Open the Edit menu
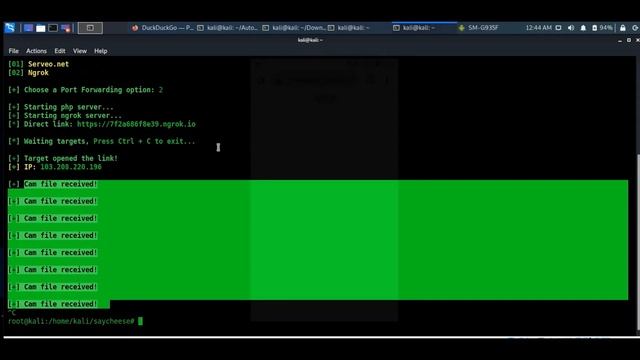Screen dimensions: 640x360 (60, 51)
